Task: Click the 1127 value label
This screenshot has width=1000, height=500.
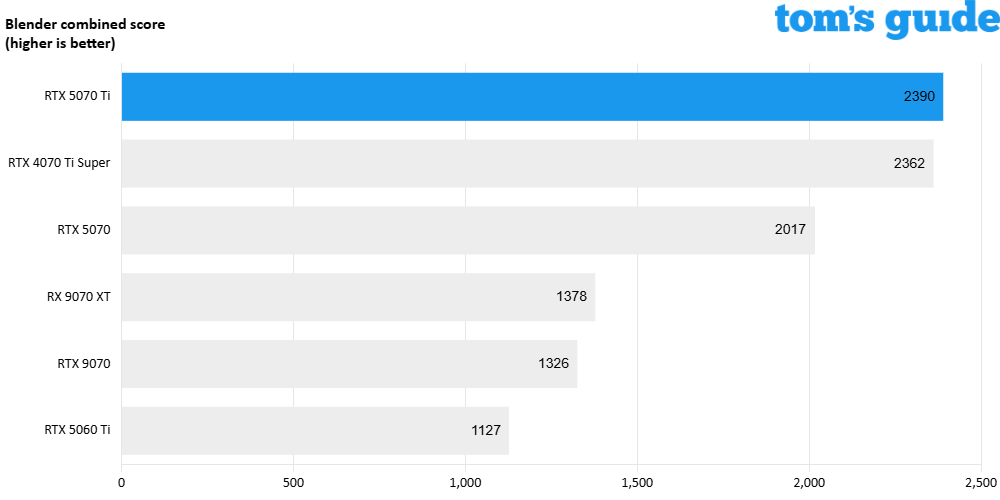Action: [485, 431]
